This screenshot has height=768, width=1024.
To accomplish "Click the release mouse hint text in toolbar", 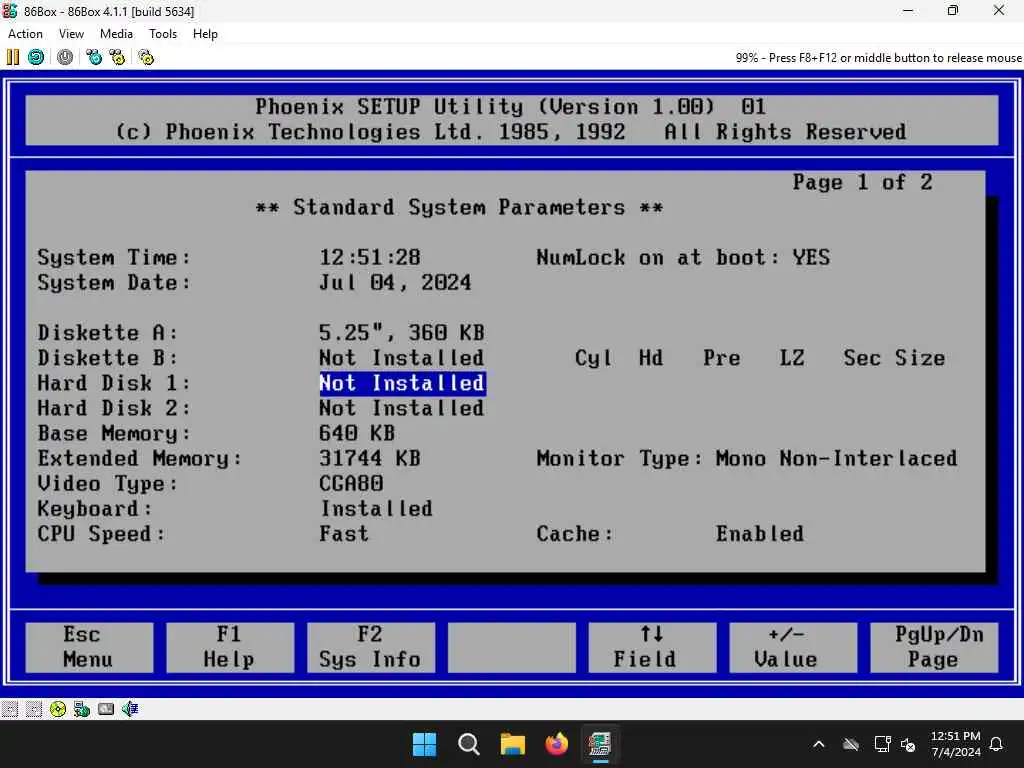I will click(x=878, y=57).
